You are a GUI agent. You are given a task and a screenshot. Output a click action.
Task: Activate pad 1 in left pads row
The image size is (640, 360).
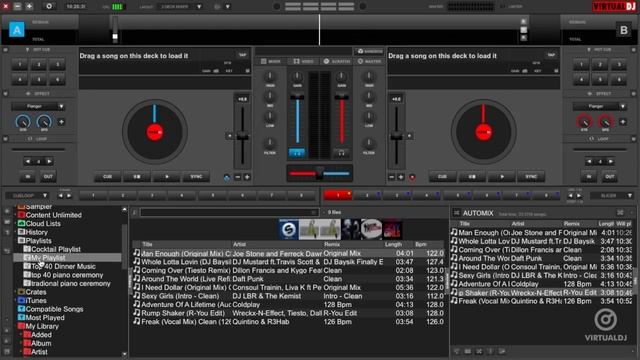93,196
